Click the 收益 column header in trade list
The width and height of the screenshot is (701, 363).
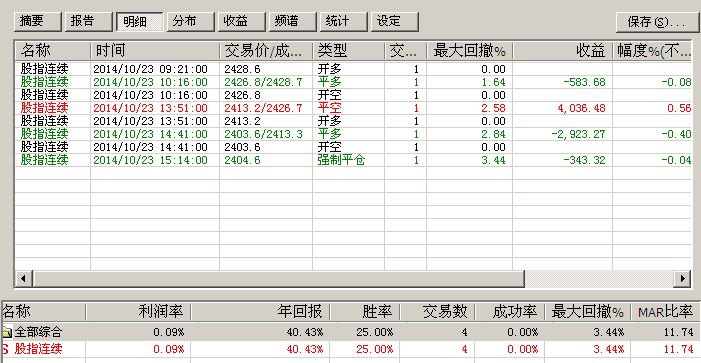click(x=562, y=51)
